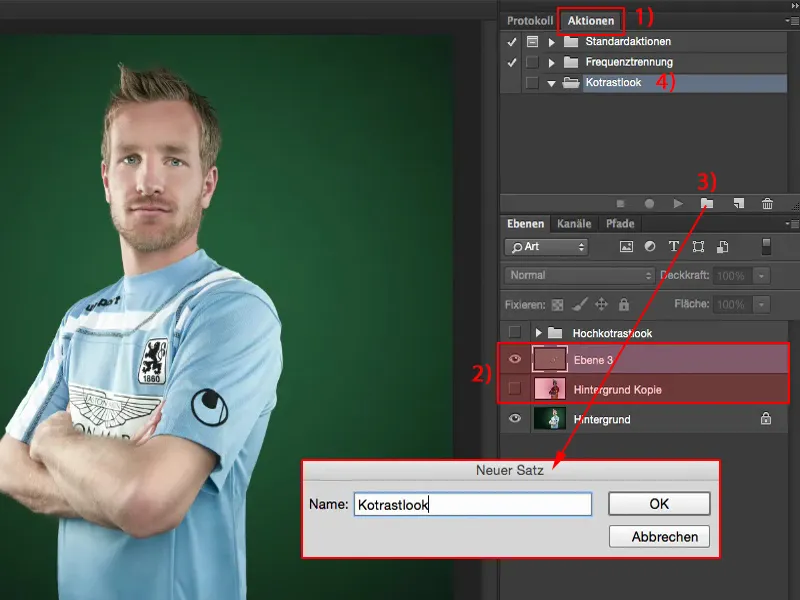
Task: Click the Create new action icon
Action: click(738, 204)
